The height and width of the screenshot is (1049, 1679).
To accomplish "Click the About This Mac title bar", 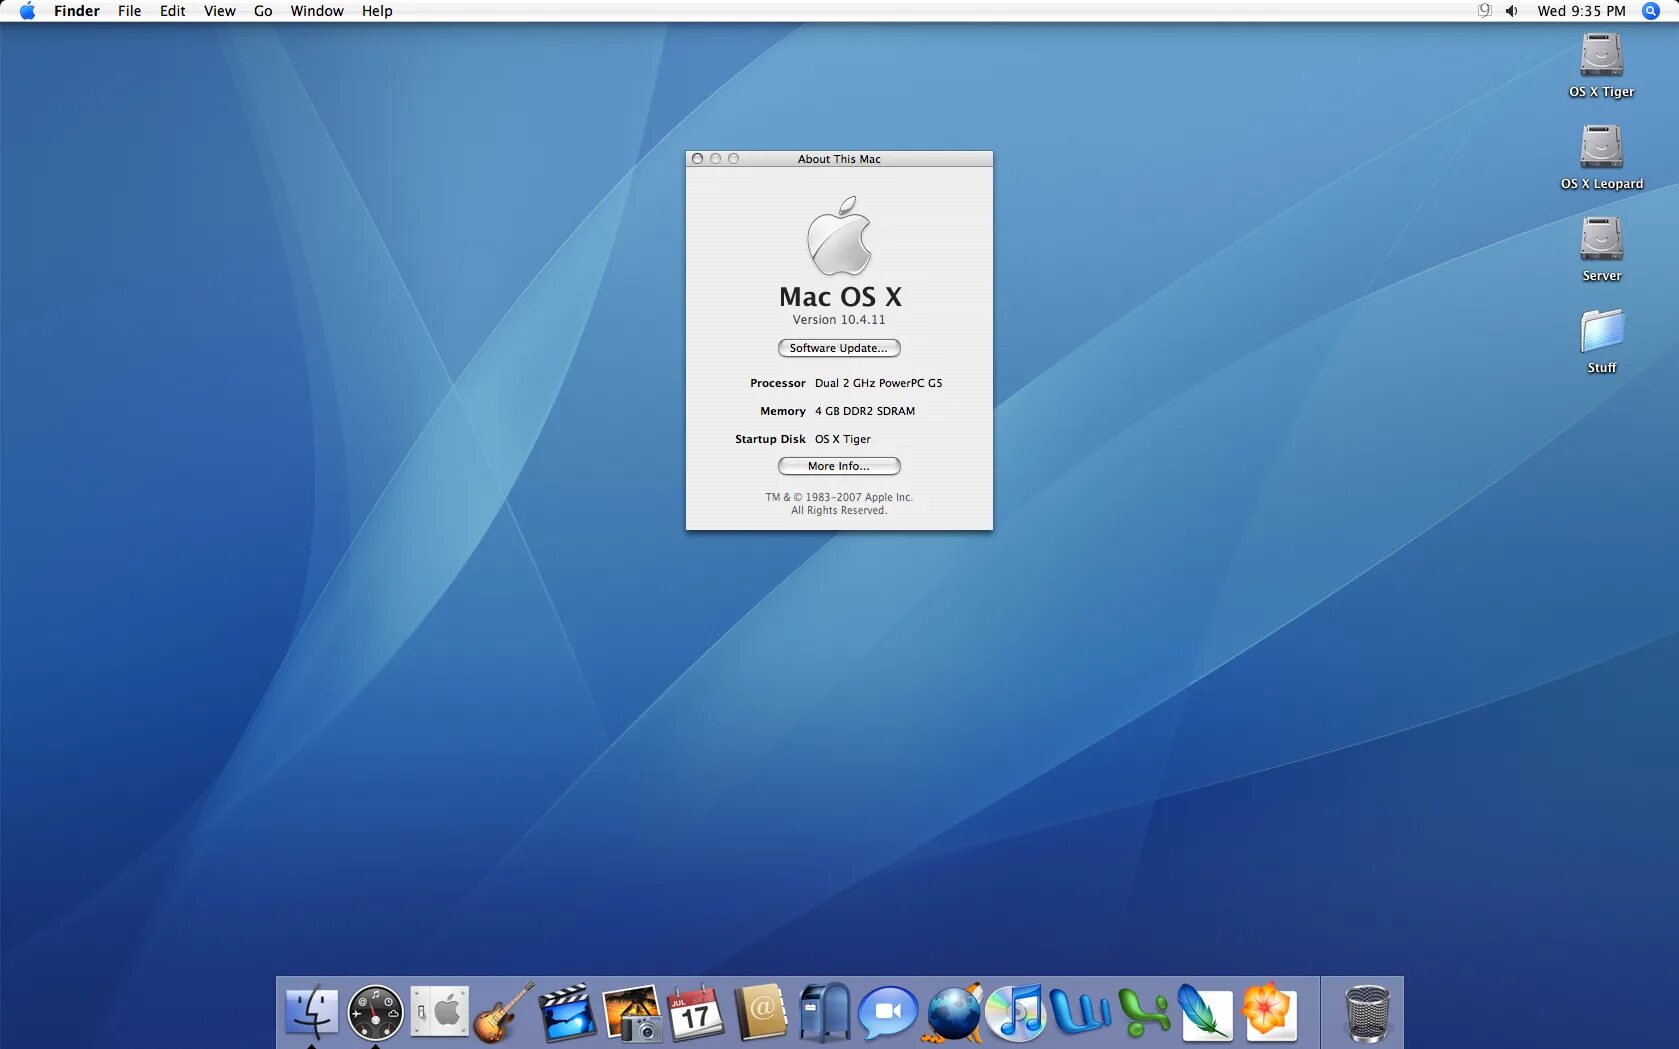I will 839,159.
